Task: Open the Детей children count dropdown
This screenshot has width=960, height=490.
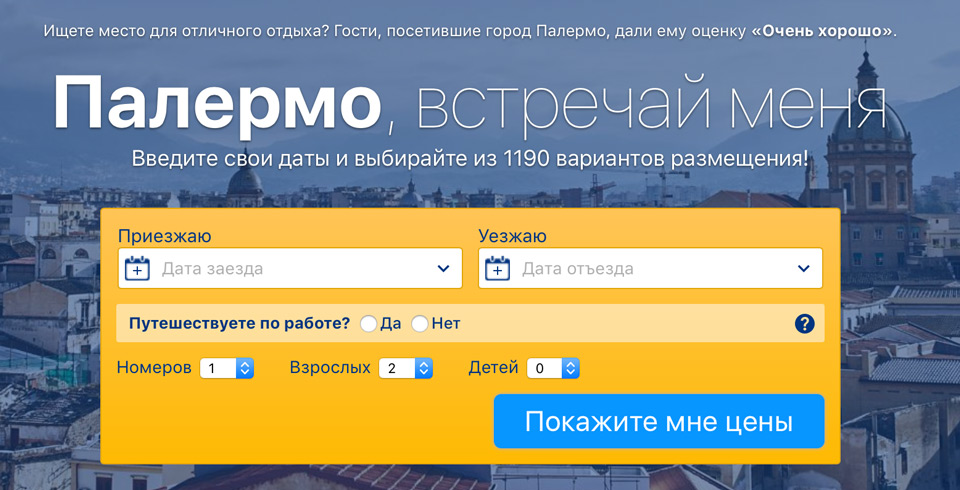Action: tap(553, 368)
